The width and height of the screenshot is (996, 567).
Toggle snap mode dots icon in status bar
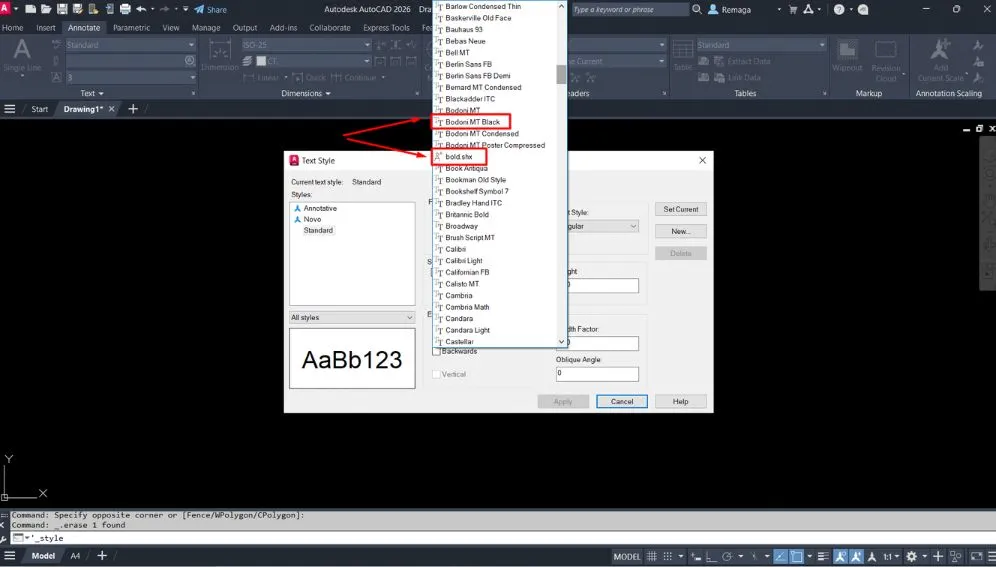pos(667,557)
